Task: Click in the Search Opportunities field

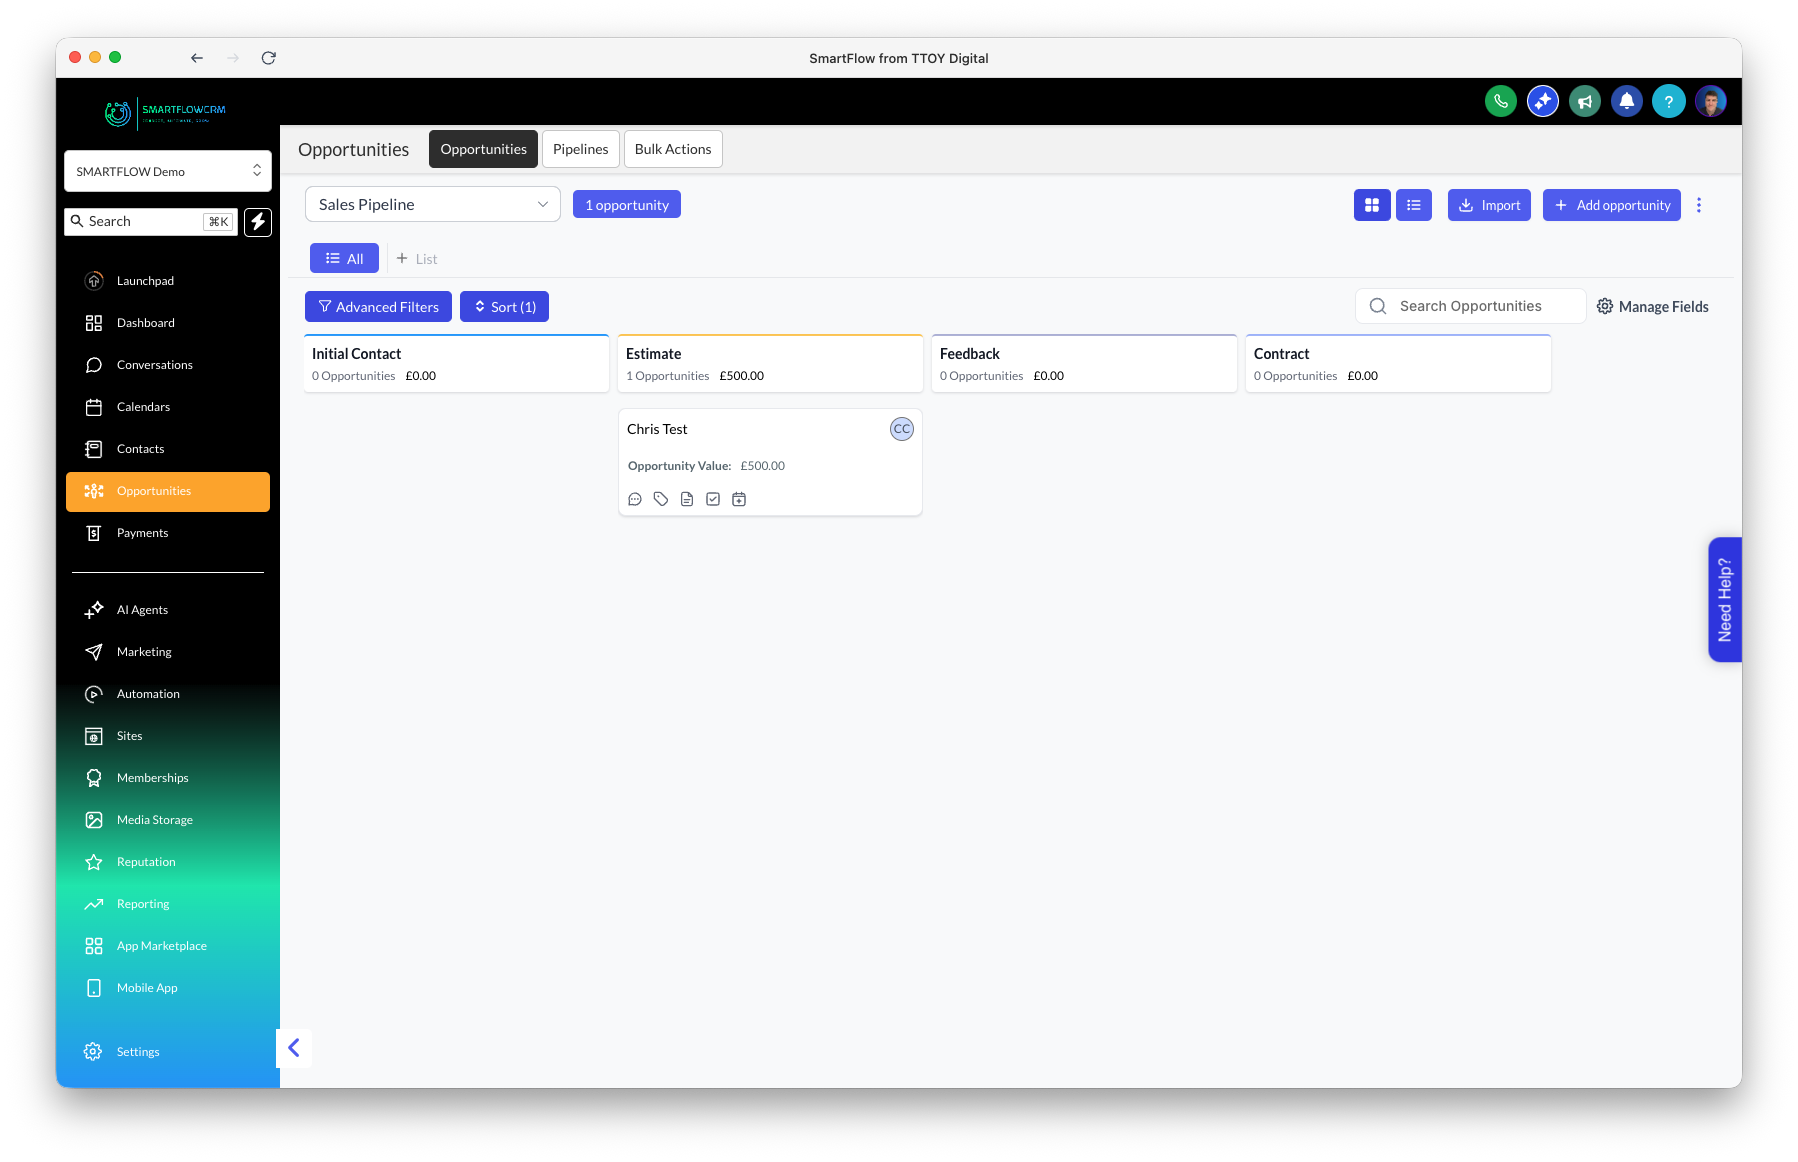Action: (1470, 305)
